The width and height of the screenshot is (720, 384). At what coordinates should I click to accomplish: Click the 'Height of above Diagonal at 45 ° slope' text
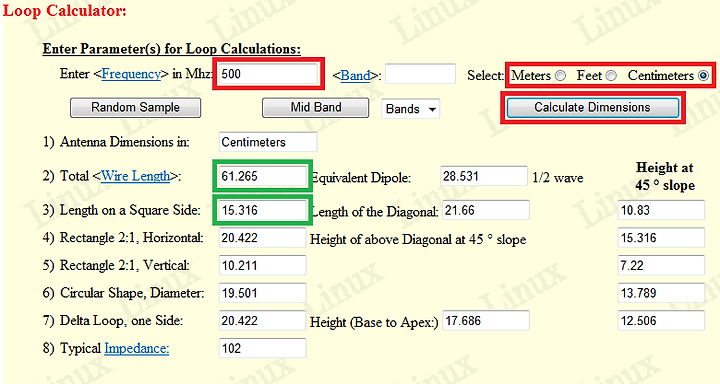(x=418, y=240)
